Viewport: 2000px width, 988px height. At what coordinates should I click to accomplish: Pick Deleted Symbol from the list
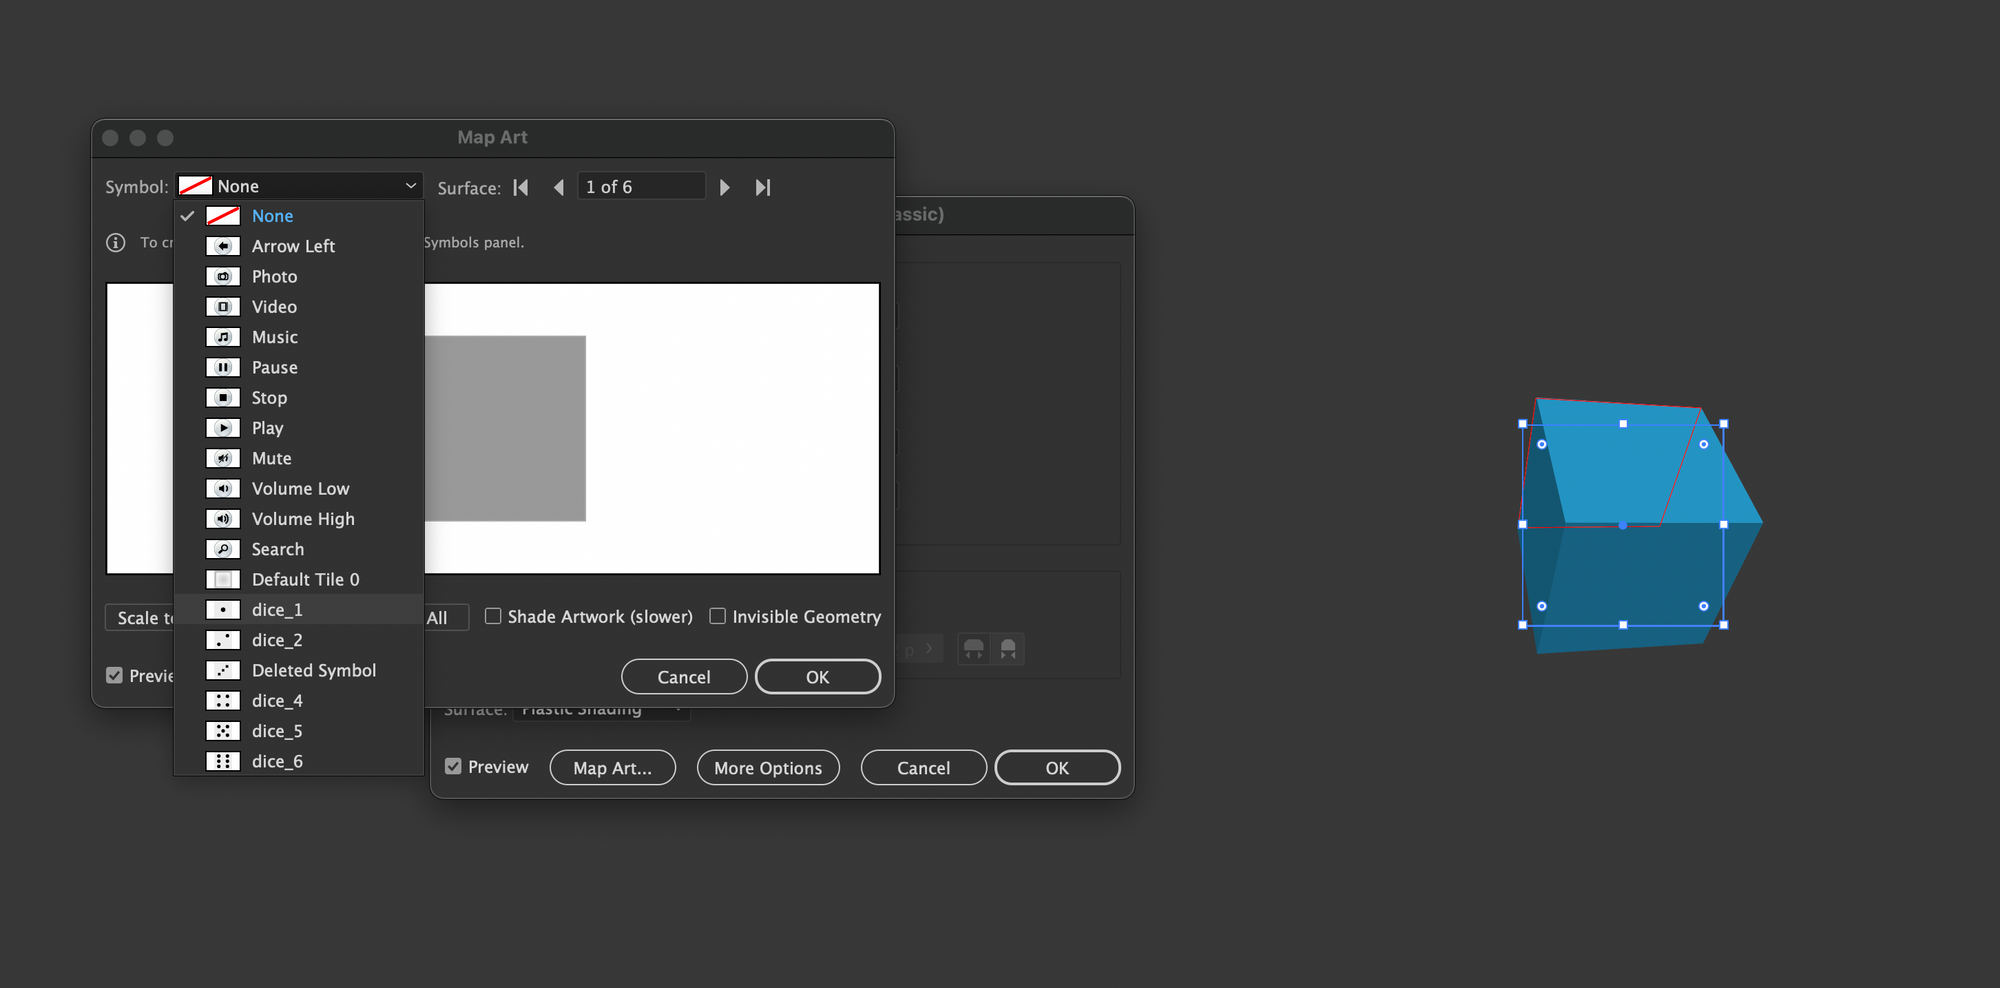(299, 670)
